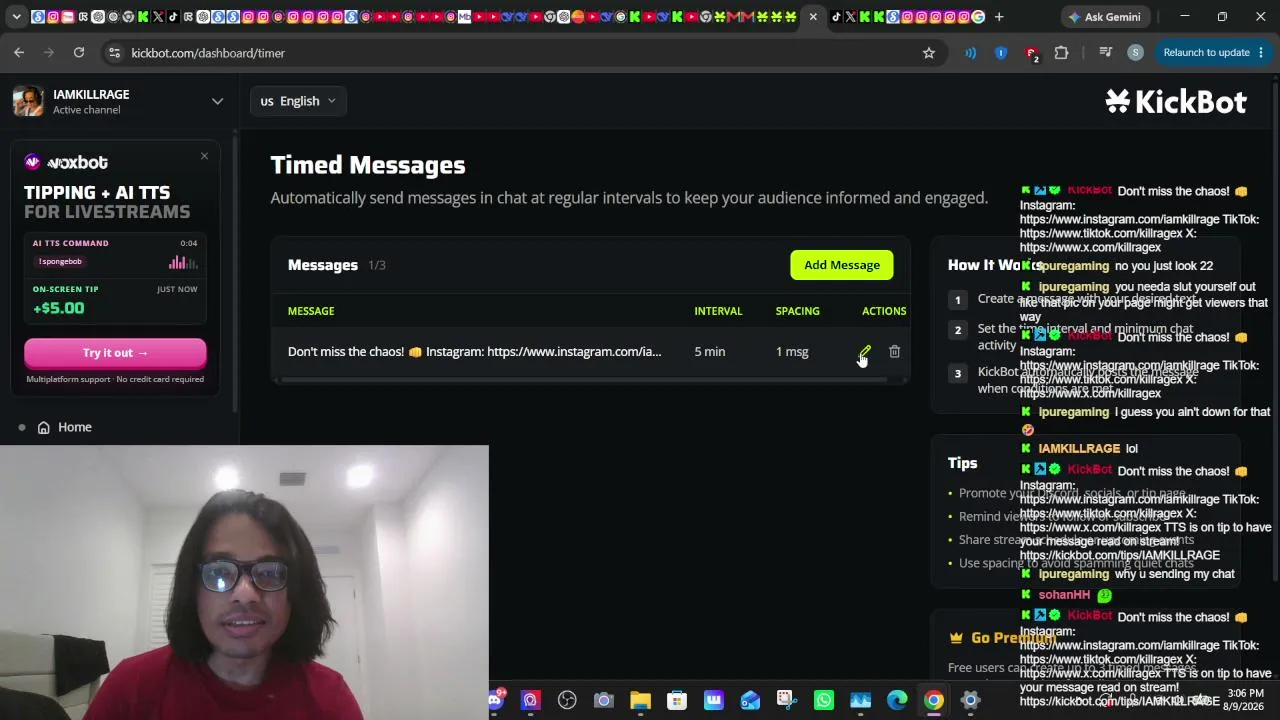The height and width of the screenshot is (720, 1280).
Task: Open Snipping Tool from the taskbar
Action: click(787, 700)
